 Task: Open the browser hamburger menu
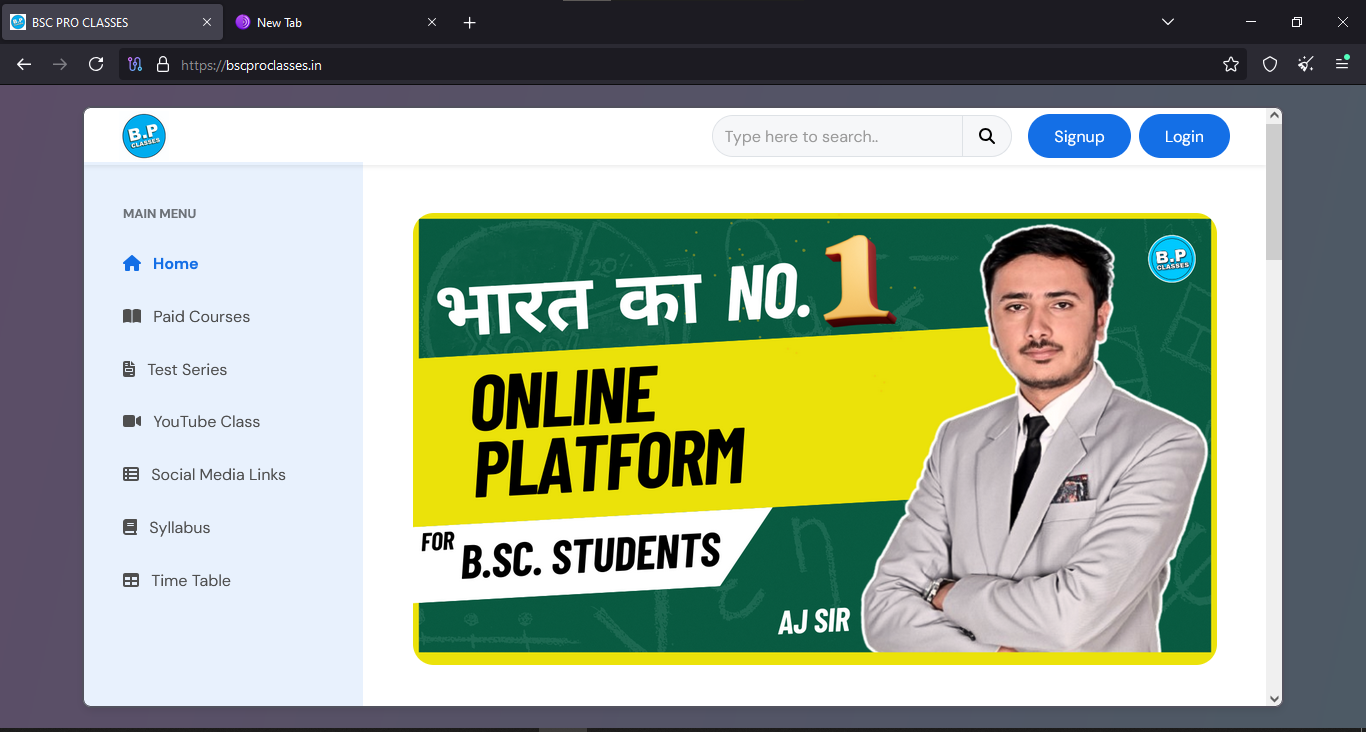click(1342, 64)
